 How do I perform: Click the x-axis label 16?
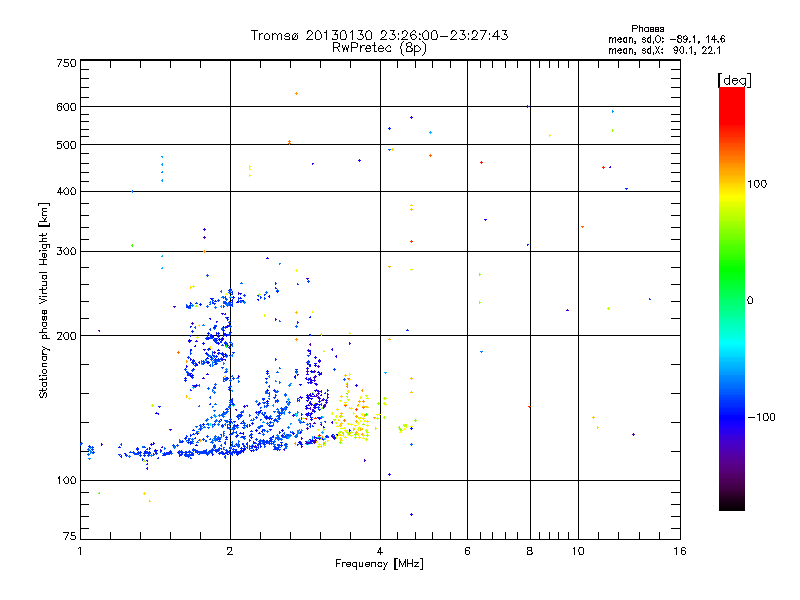click(680, 551)
